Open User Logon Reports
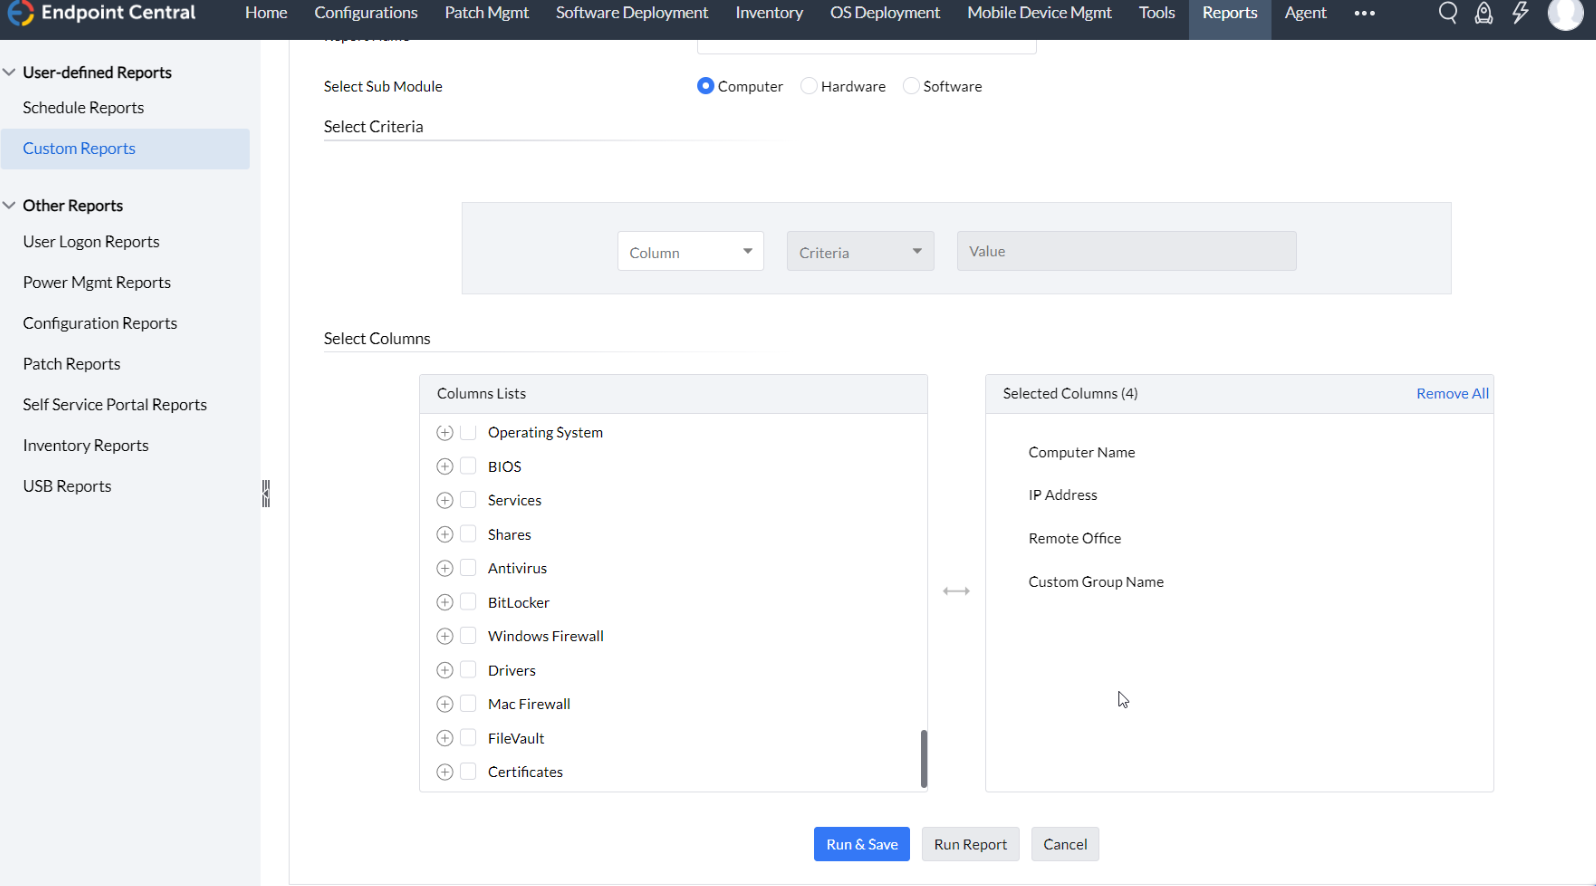This screenshot has width=1596, height=886. (91, 241)
